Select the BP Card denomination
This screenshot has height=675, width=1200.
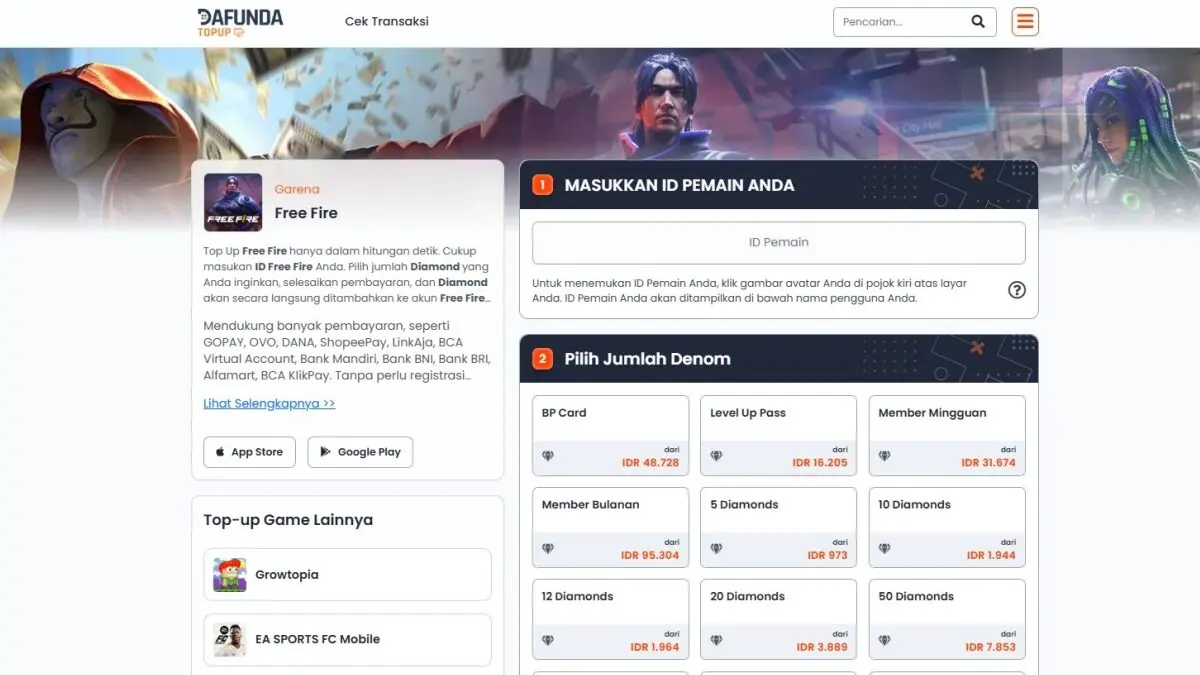pyautogui.click(x=610, y=435)
